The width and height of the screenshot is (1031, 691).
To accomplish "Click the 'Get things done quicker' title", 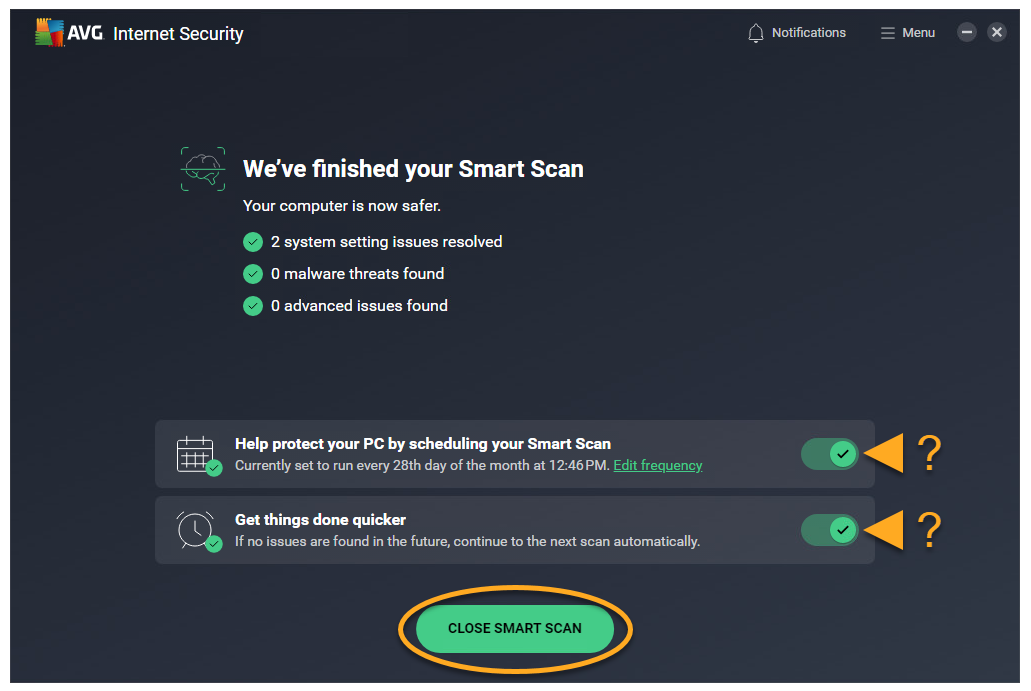I will [320, 520].
